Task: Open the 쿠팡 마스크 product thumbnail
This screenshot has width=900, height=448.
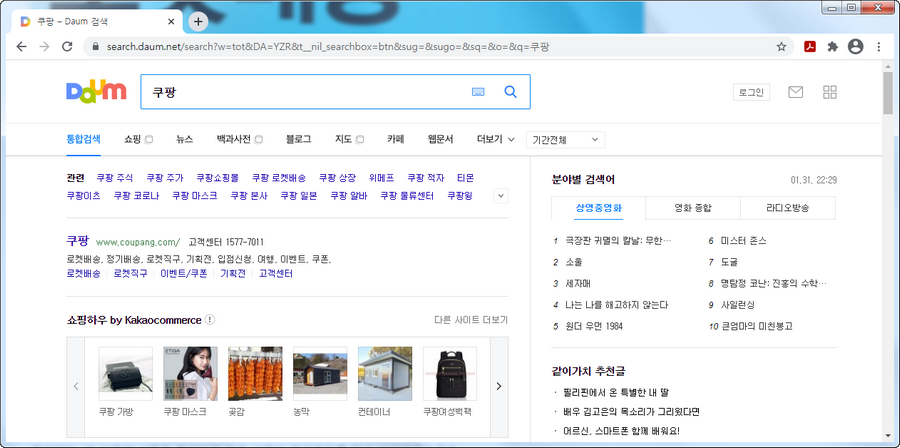Action: (191, 373)
